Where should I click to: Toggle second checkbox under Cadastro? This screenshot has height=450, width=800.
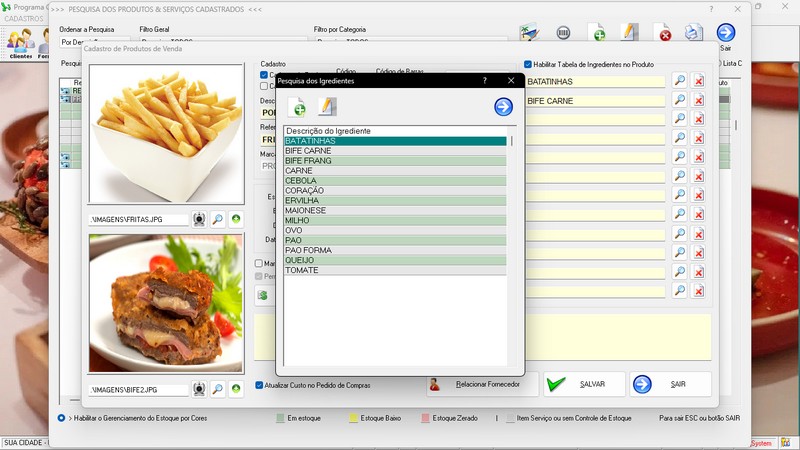(264, 86)
